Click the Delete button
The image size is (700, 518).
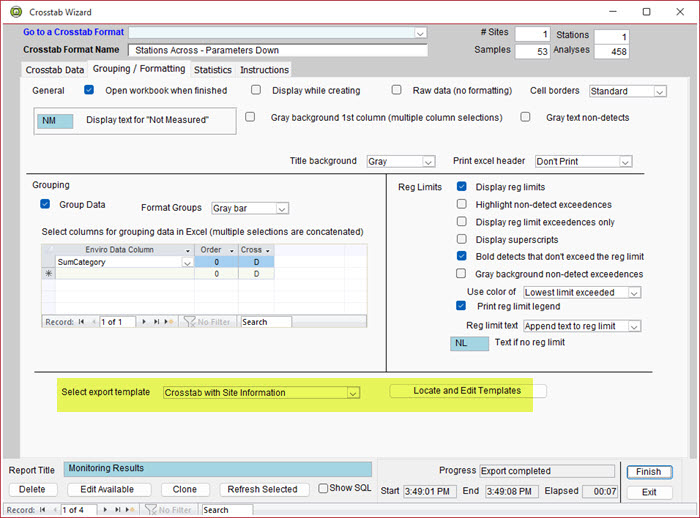[x=32, y=489]
